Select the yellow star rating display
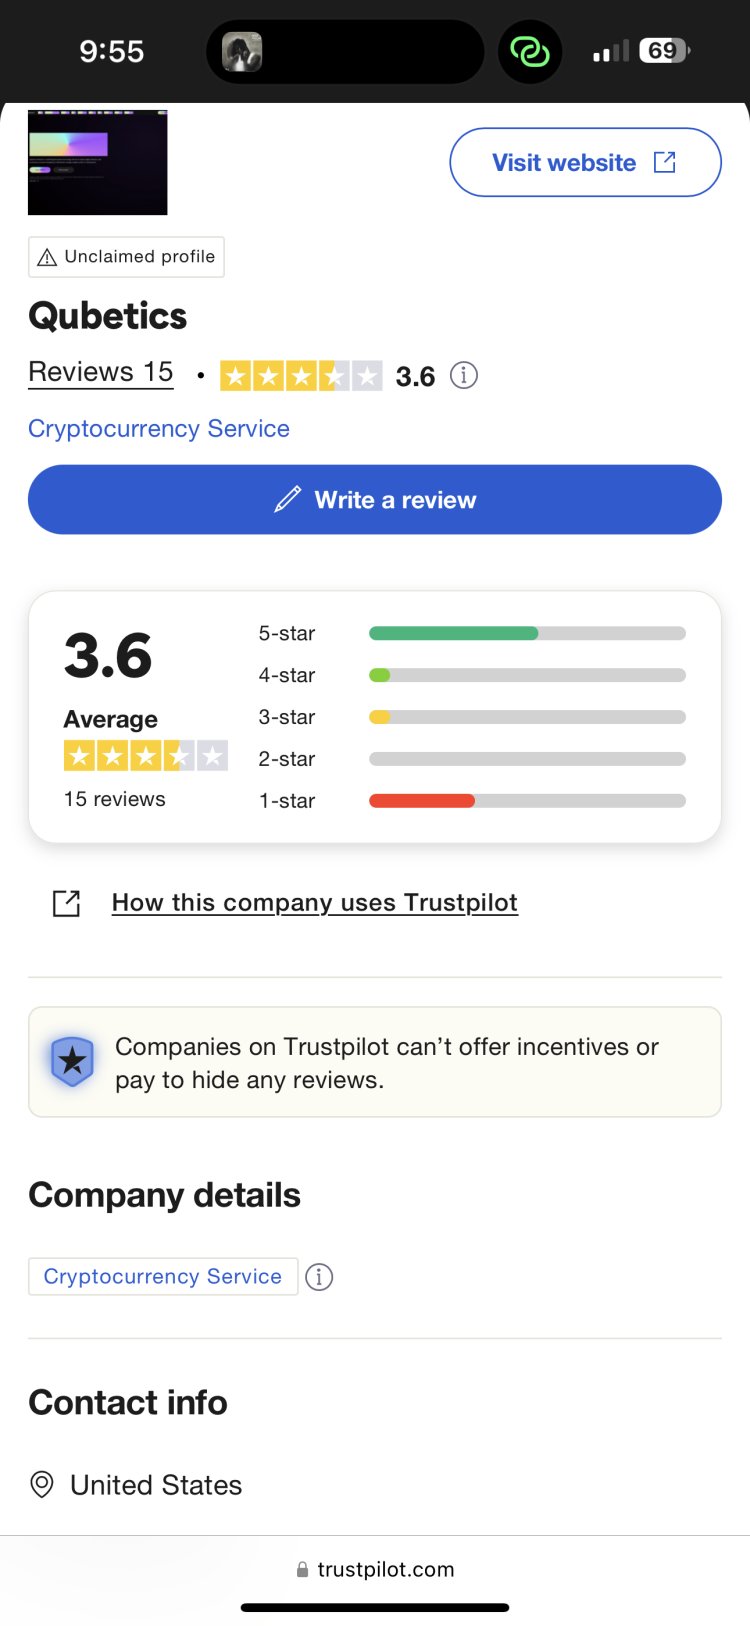The height and width of the screenshot is (1626, 750). tap(300, 375)
